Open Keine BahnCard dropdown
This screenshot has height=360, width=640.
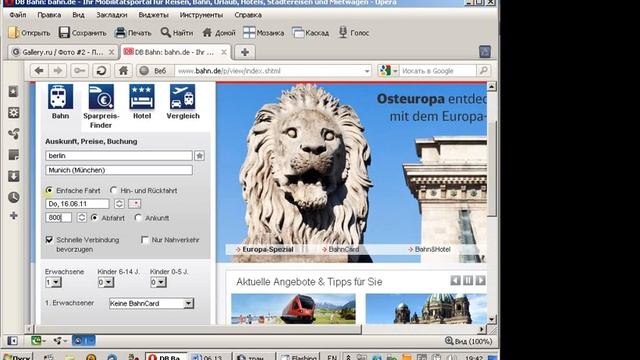151,303
